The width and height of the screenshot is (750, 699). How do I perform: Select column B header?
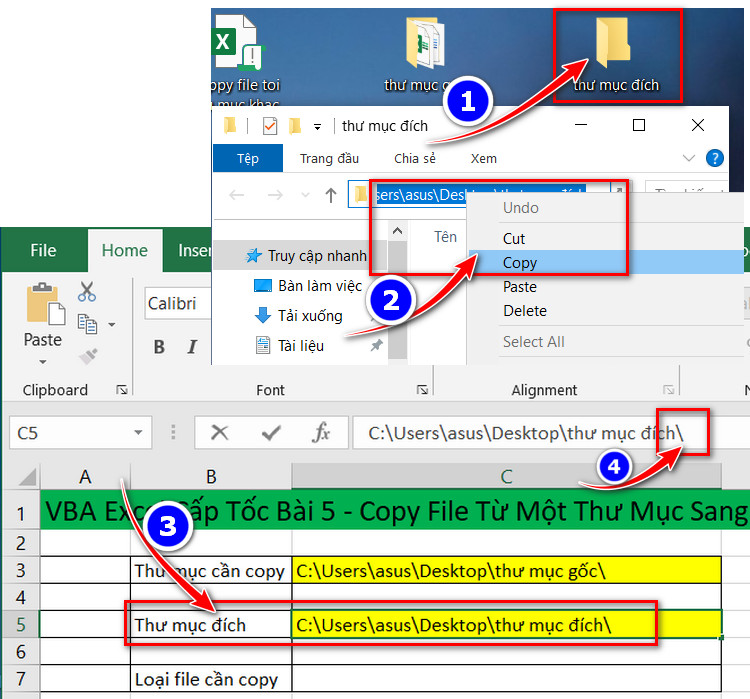point(211,477)
